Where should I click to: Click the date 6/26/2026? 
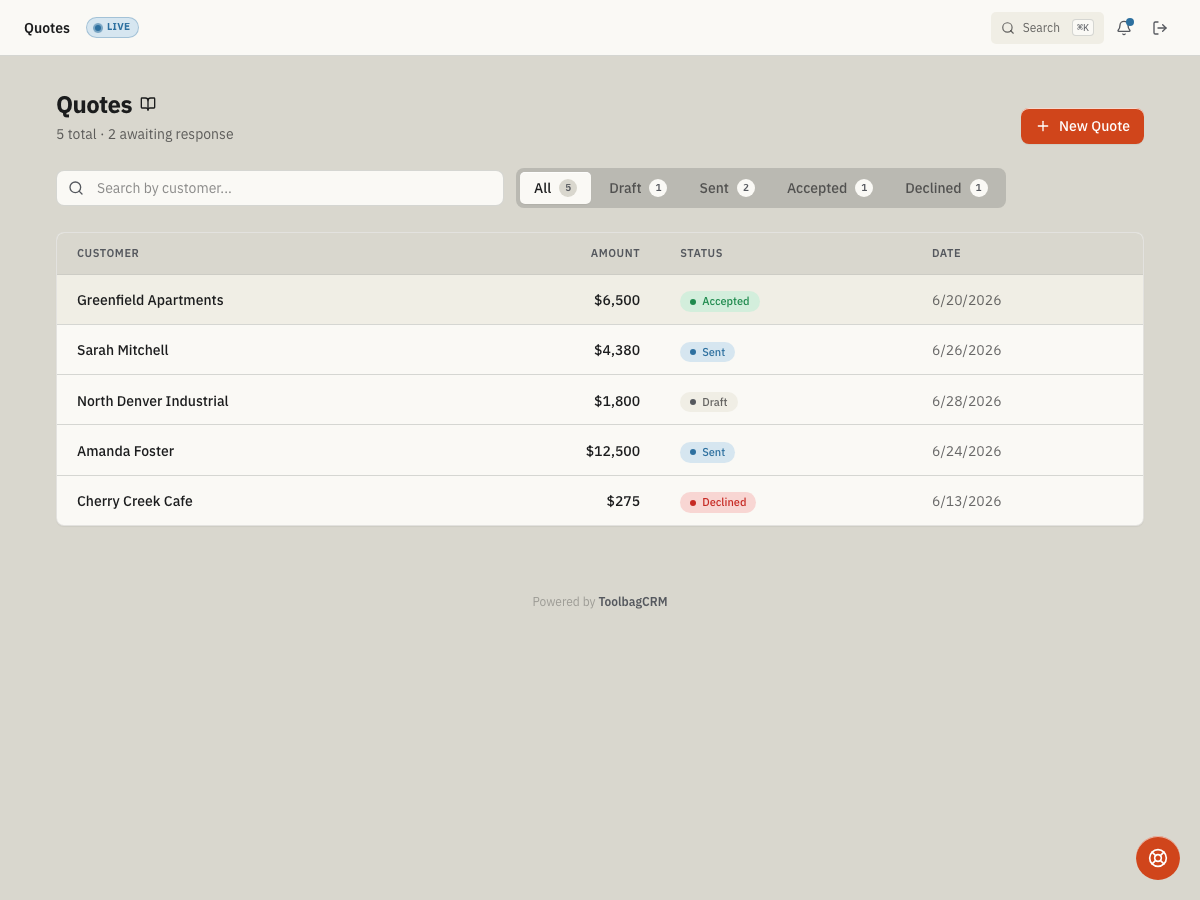[x=966, y=350]
